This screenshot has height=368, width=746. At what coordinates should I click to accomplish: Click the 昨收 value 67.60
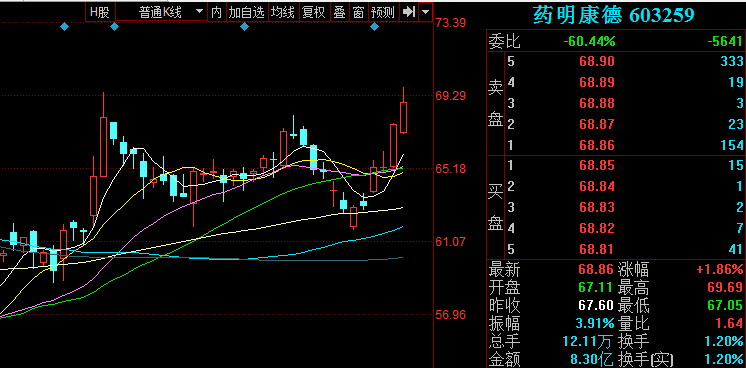597,306
